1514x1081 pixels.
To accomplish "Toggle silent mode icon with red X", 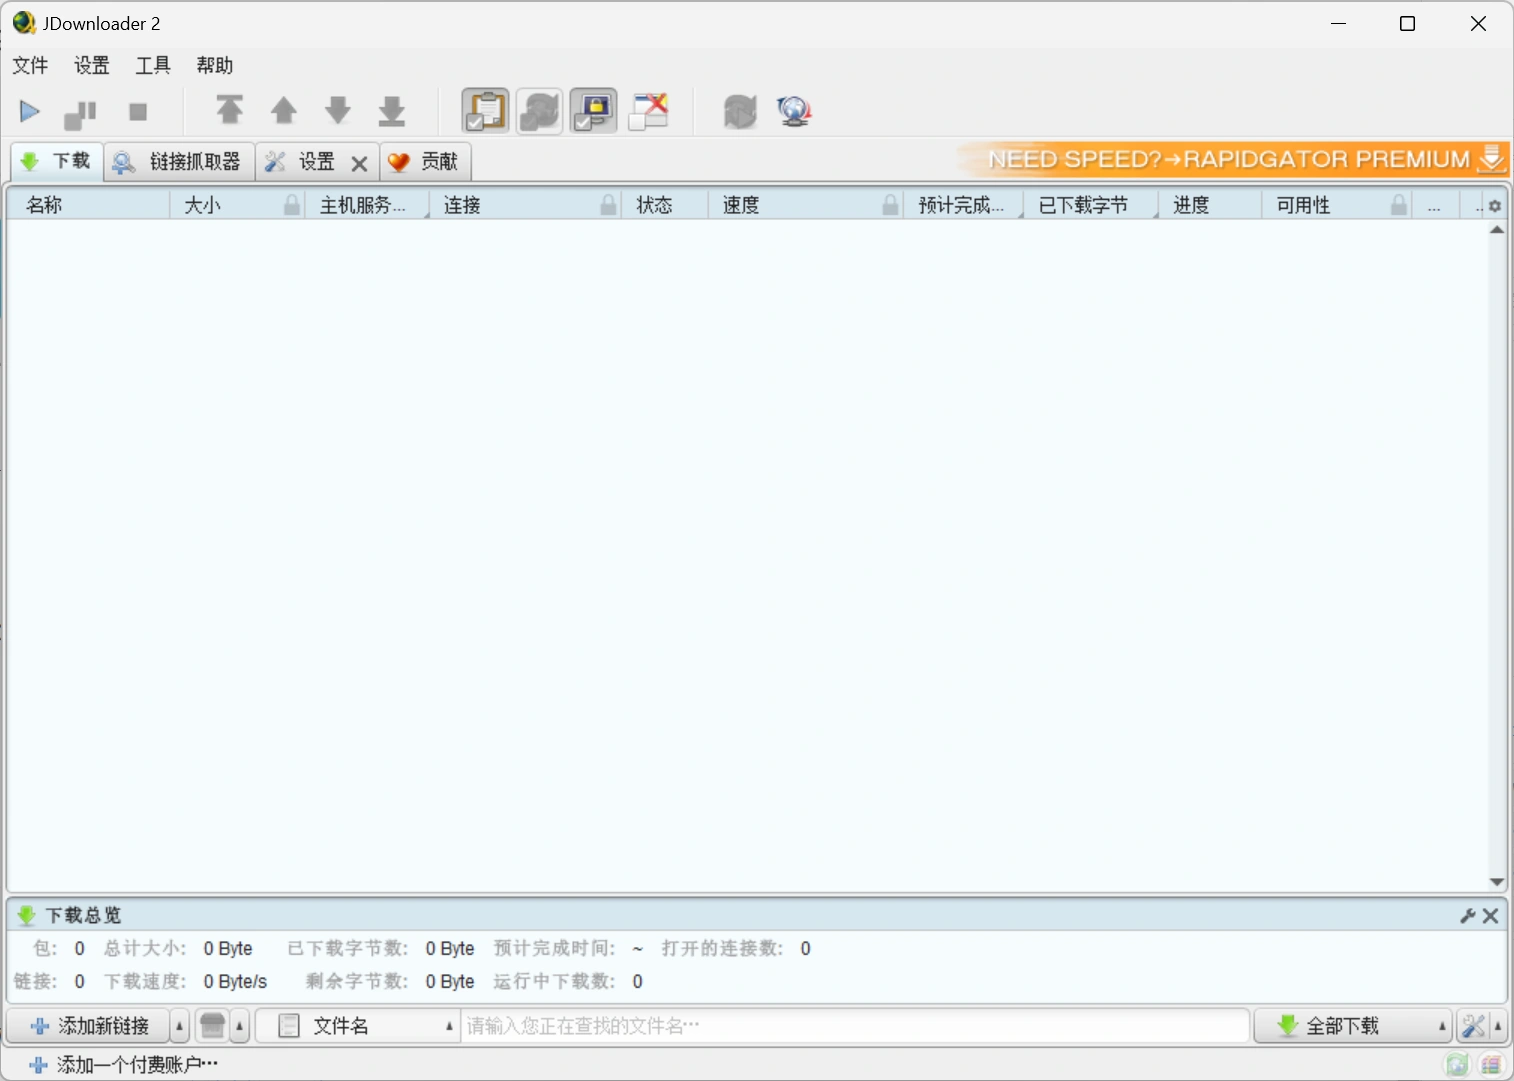I will (648, 111).
